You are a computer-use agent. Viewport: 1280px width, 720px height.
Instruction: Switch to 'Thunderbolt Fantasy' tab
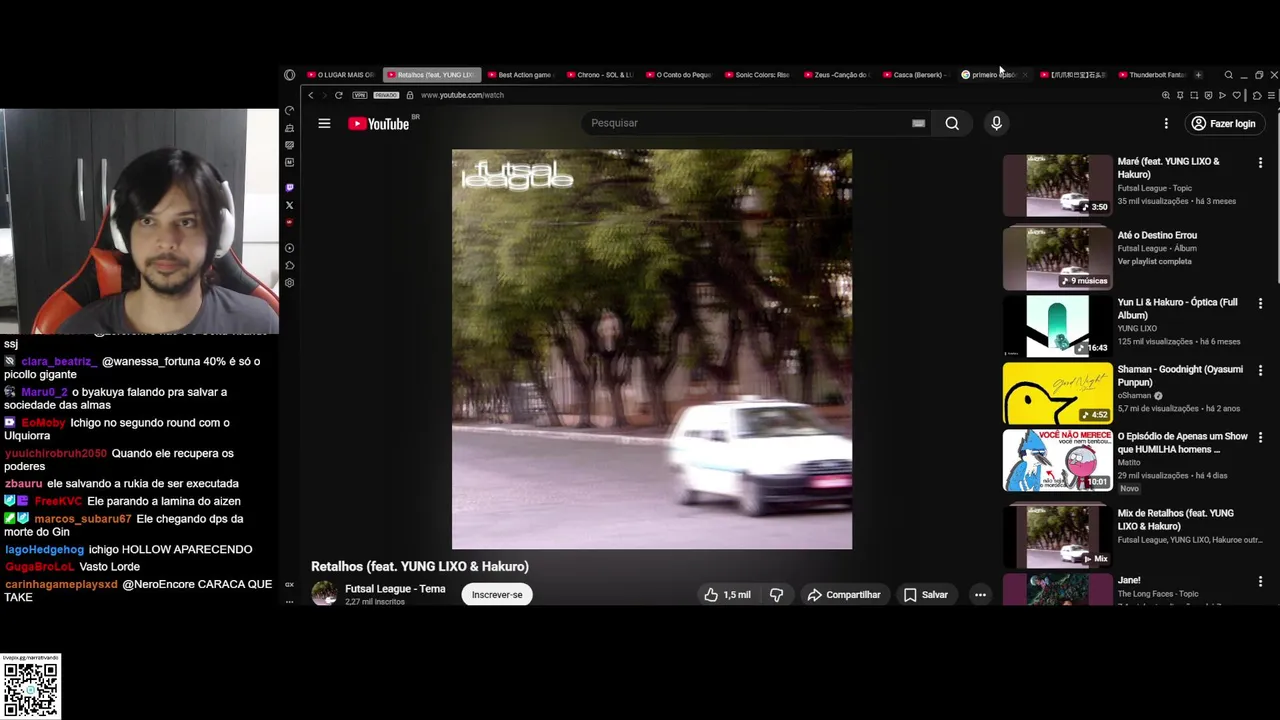(1151, 75)
